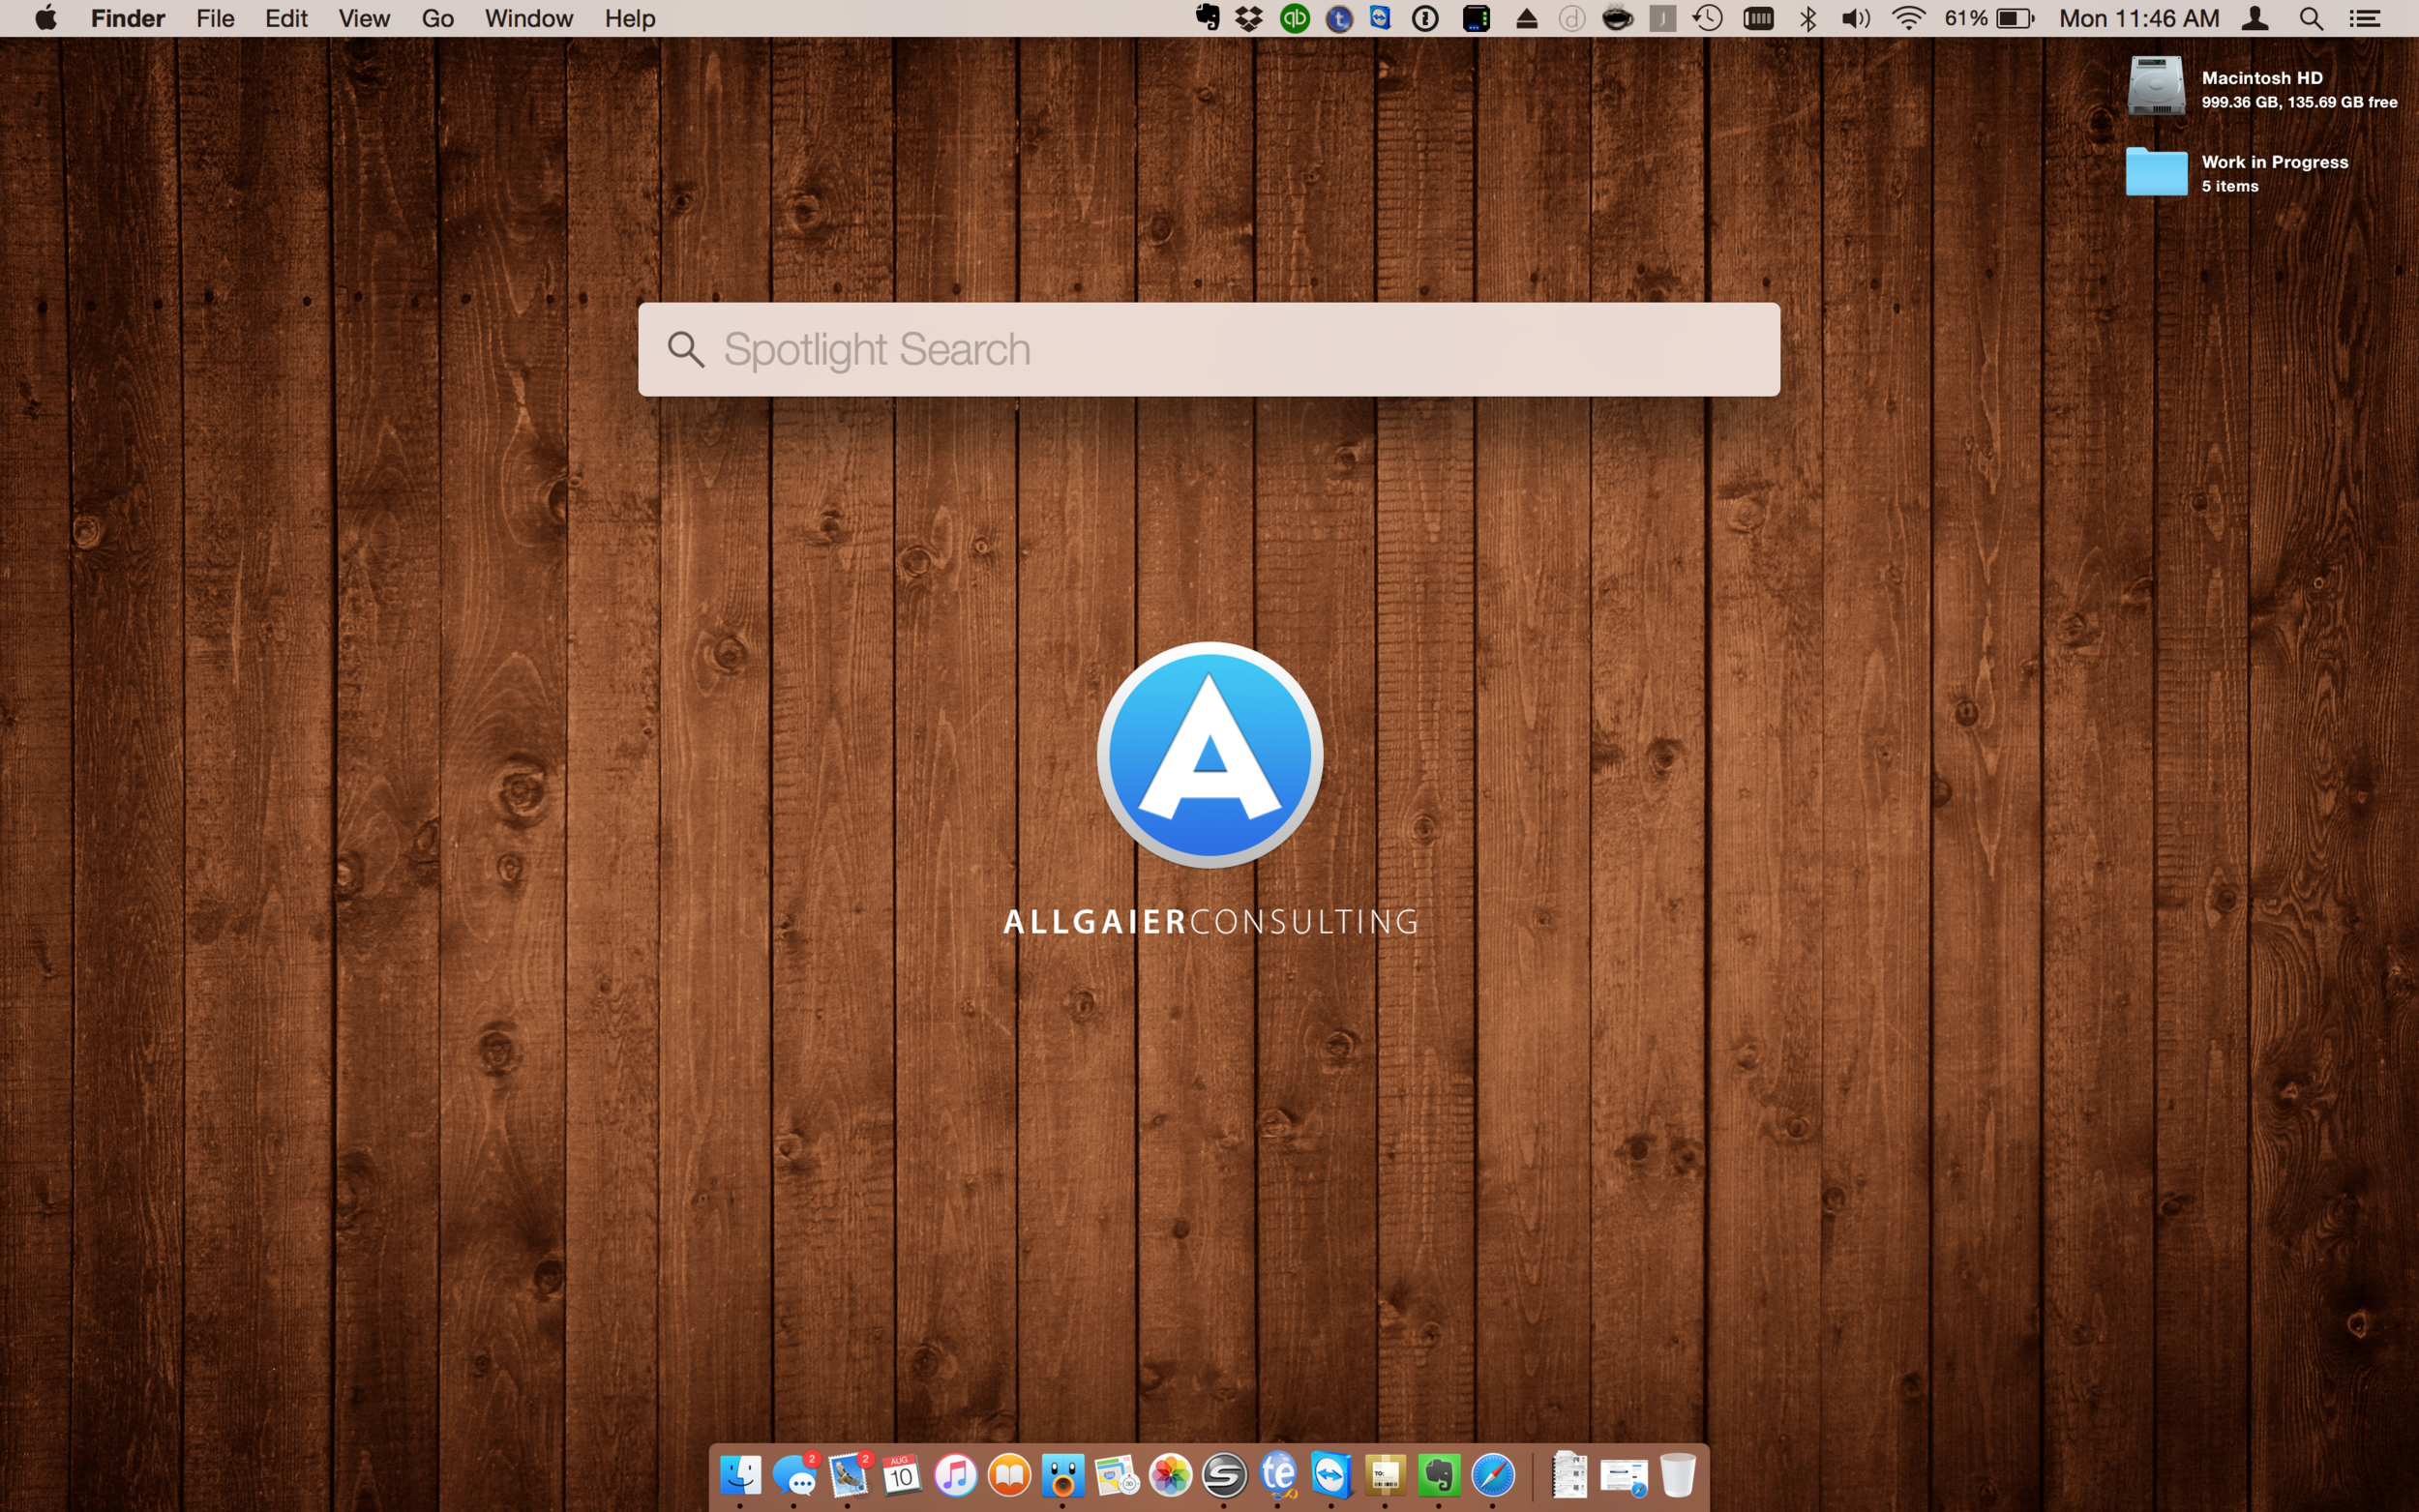Open the Go menu
The image size is (2419, 1512).
coord(437,18)
